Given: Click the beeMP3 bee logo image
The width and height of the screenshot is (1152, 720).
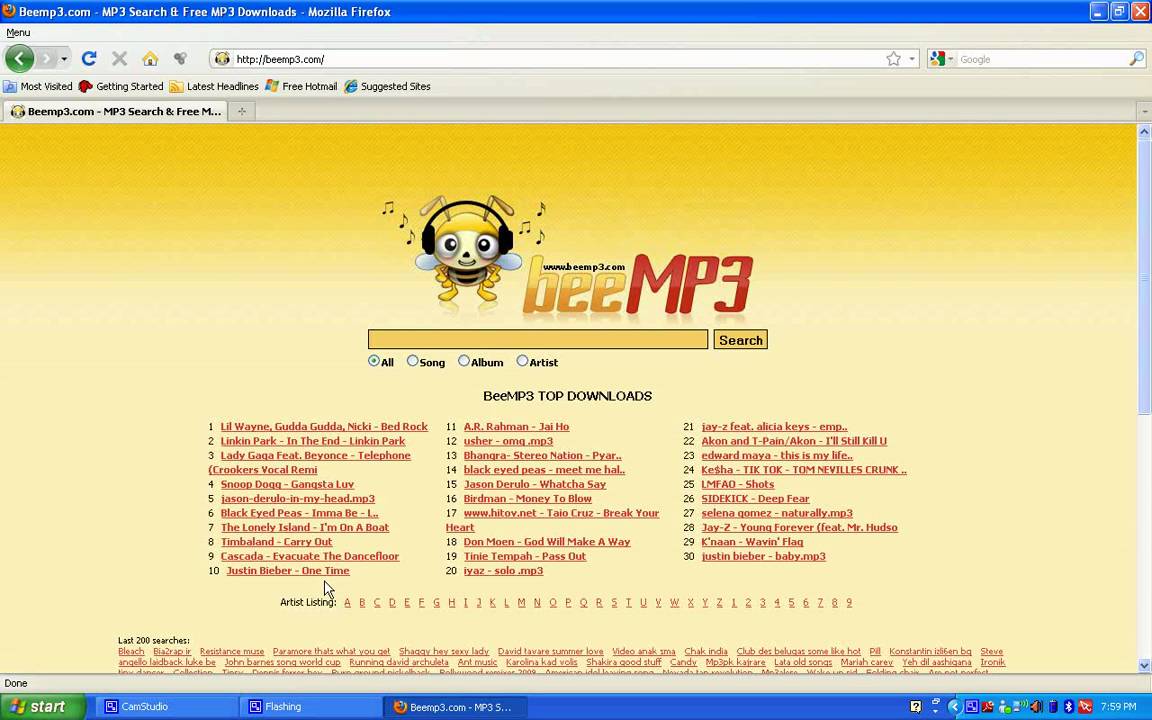Looking at the screenshot, I should [x=567, y=258].
